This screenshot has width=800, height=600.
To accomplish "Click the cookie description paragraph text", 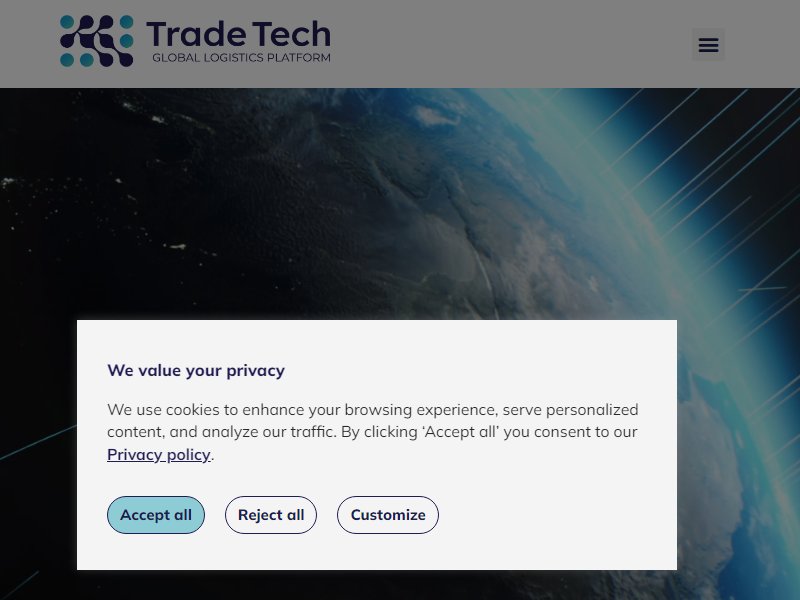I will [372, 432].
